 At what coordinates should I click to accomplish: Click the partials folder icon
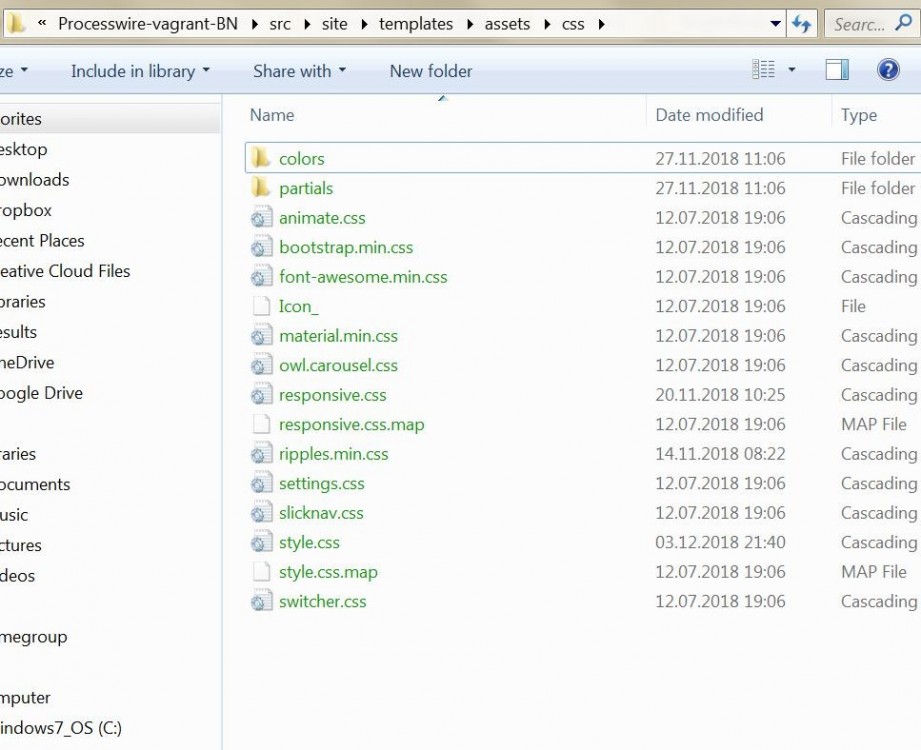[x=261, y=188]
